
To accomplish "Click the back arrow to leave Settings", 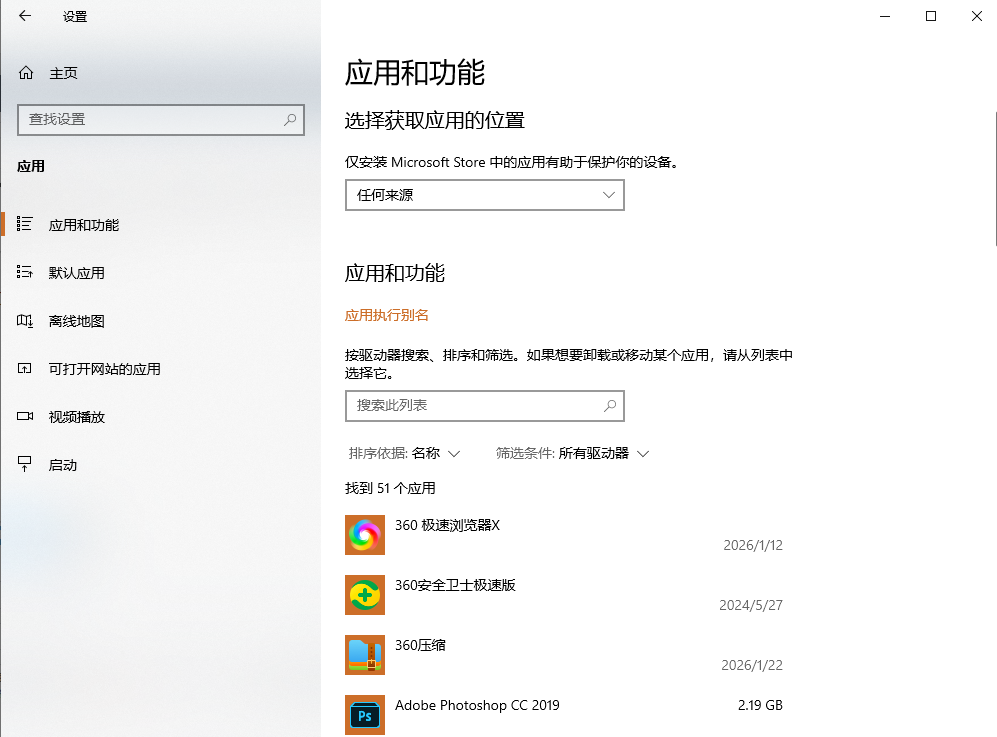I will 22,16.
